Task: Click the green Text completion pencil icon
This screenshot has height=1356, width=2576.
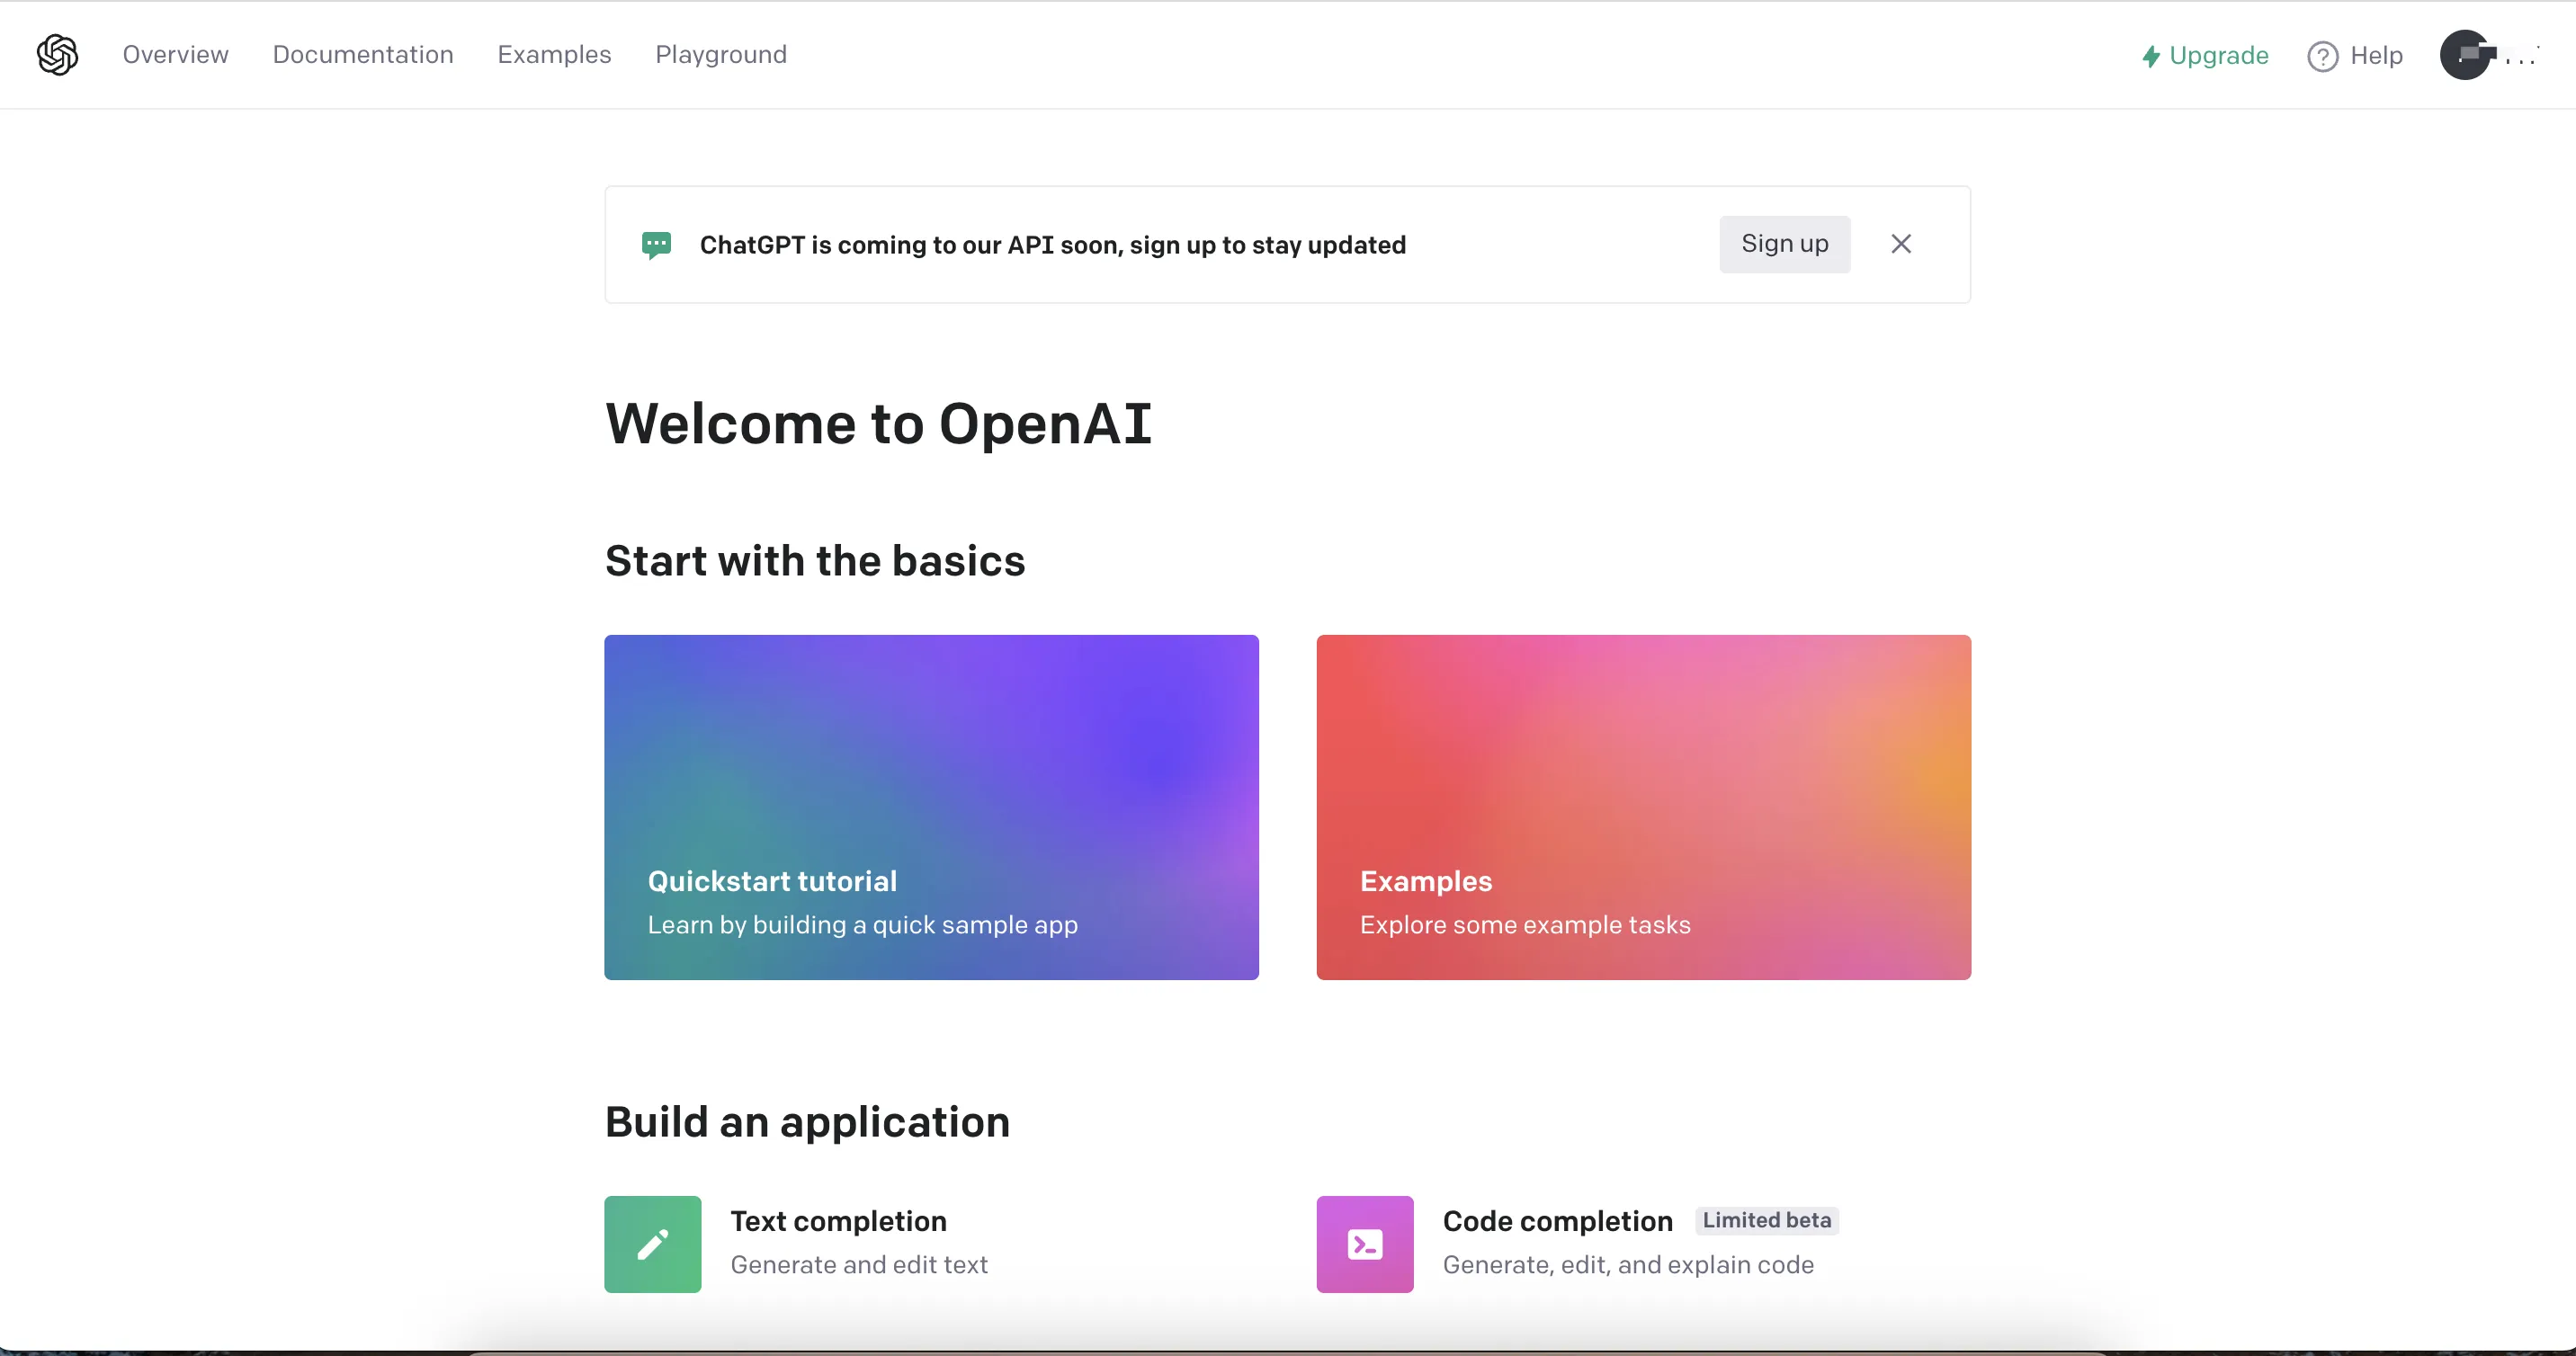Action: coord(652,1244)
